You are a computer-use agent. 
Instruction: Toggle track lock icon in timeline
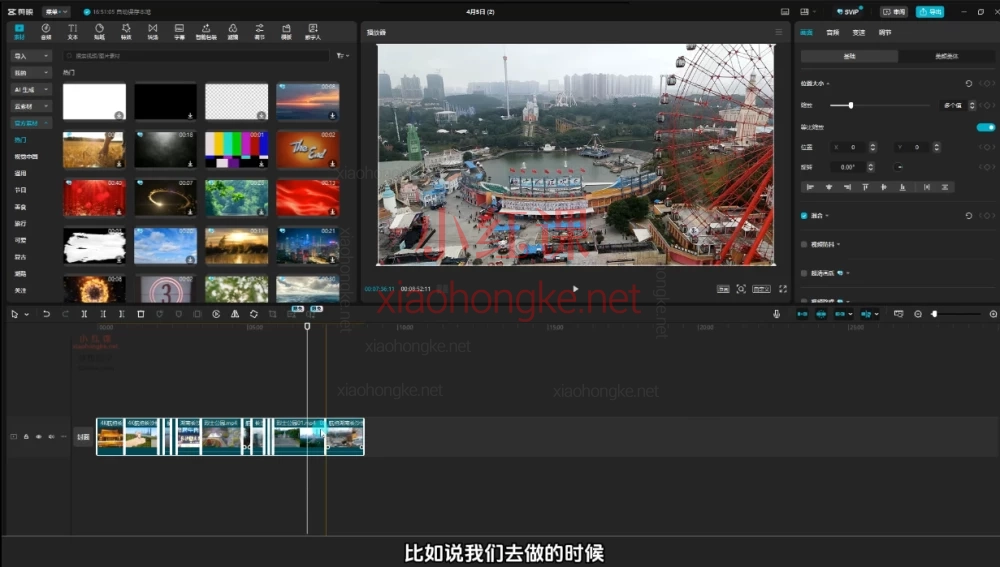[x=26, y=437]
